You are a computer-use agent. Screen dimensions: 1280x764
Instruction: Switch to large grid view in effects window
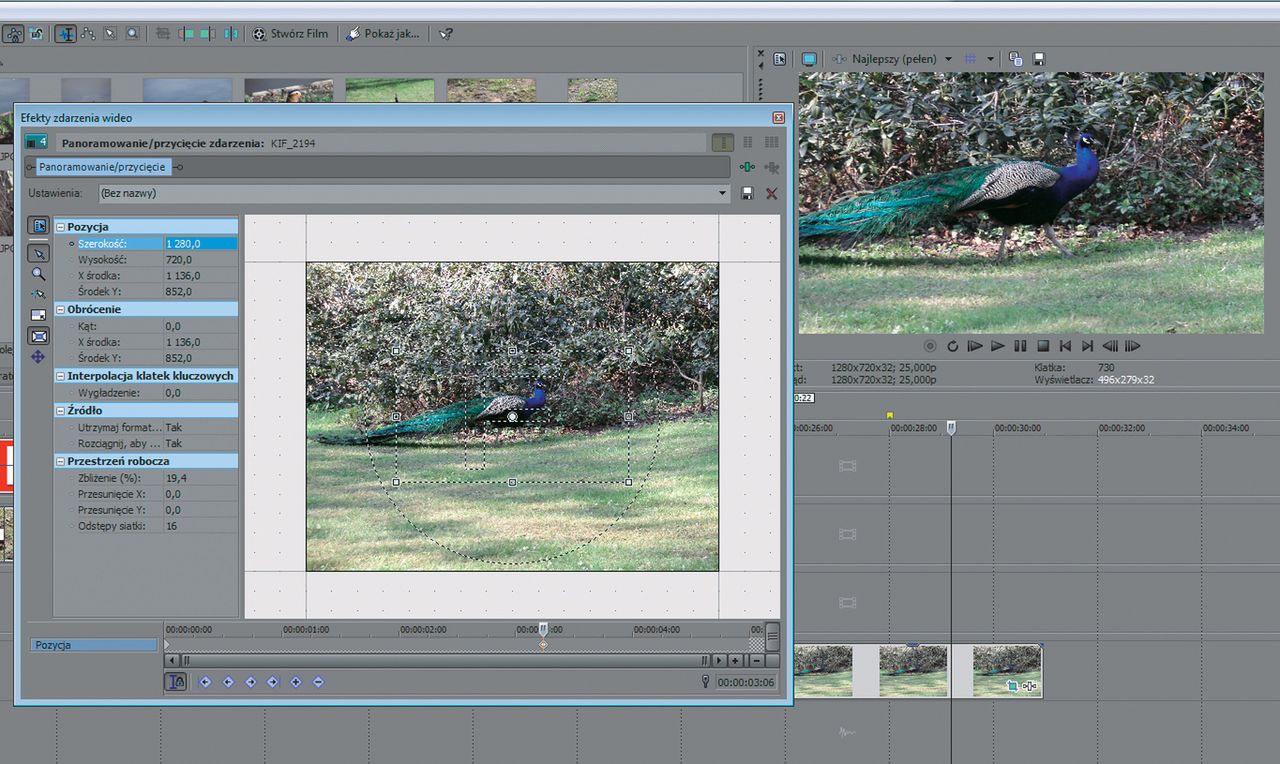[x=771, y=143]
